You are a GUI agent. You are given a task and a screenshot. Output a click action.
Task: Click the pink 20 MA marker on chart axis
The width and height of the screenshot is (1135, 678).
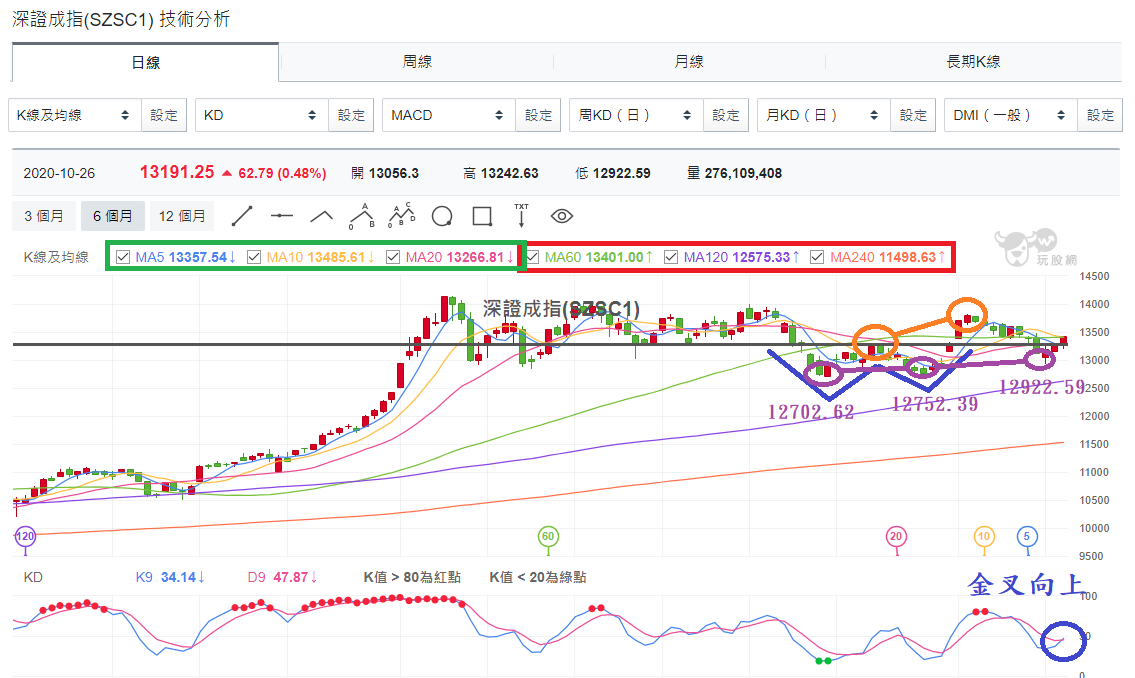click(x=896, y=537)
